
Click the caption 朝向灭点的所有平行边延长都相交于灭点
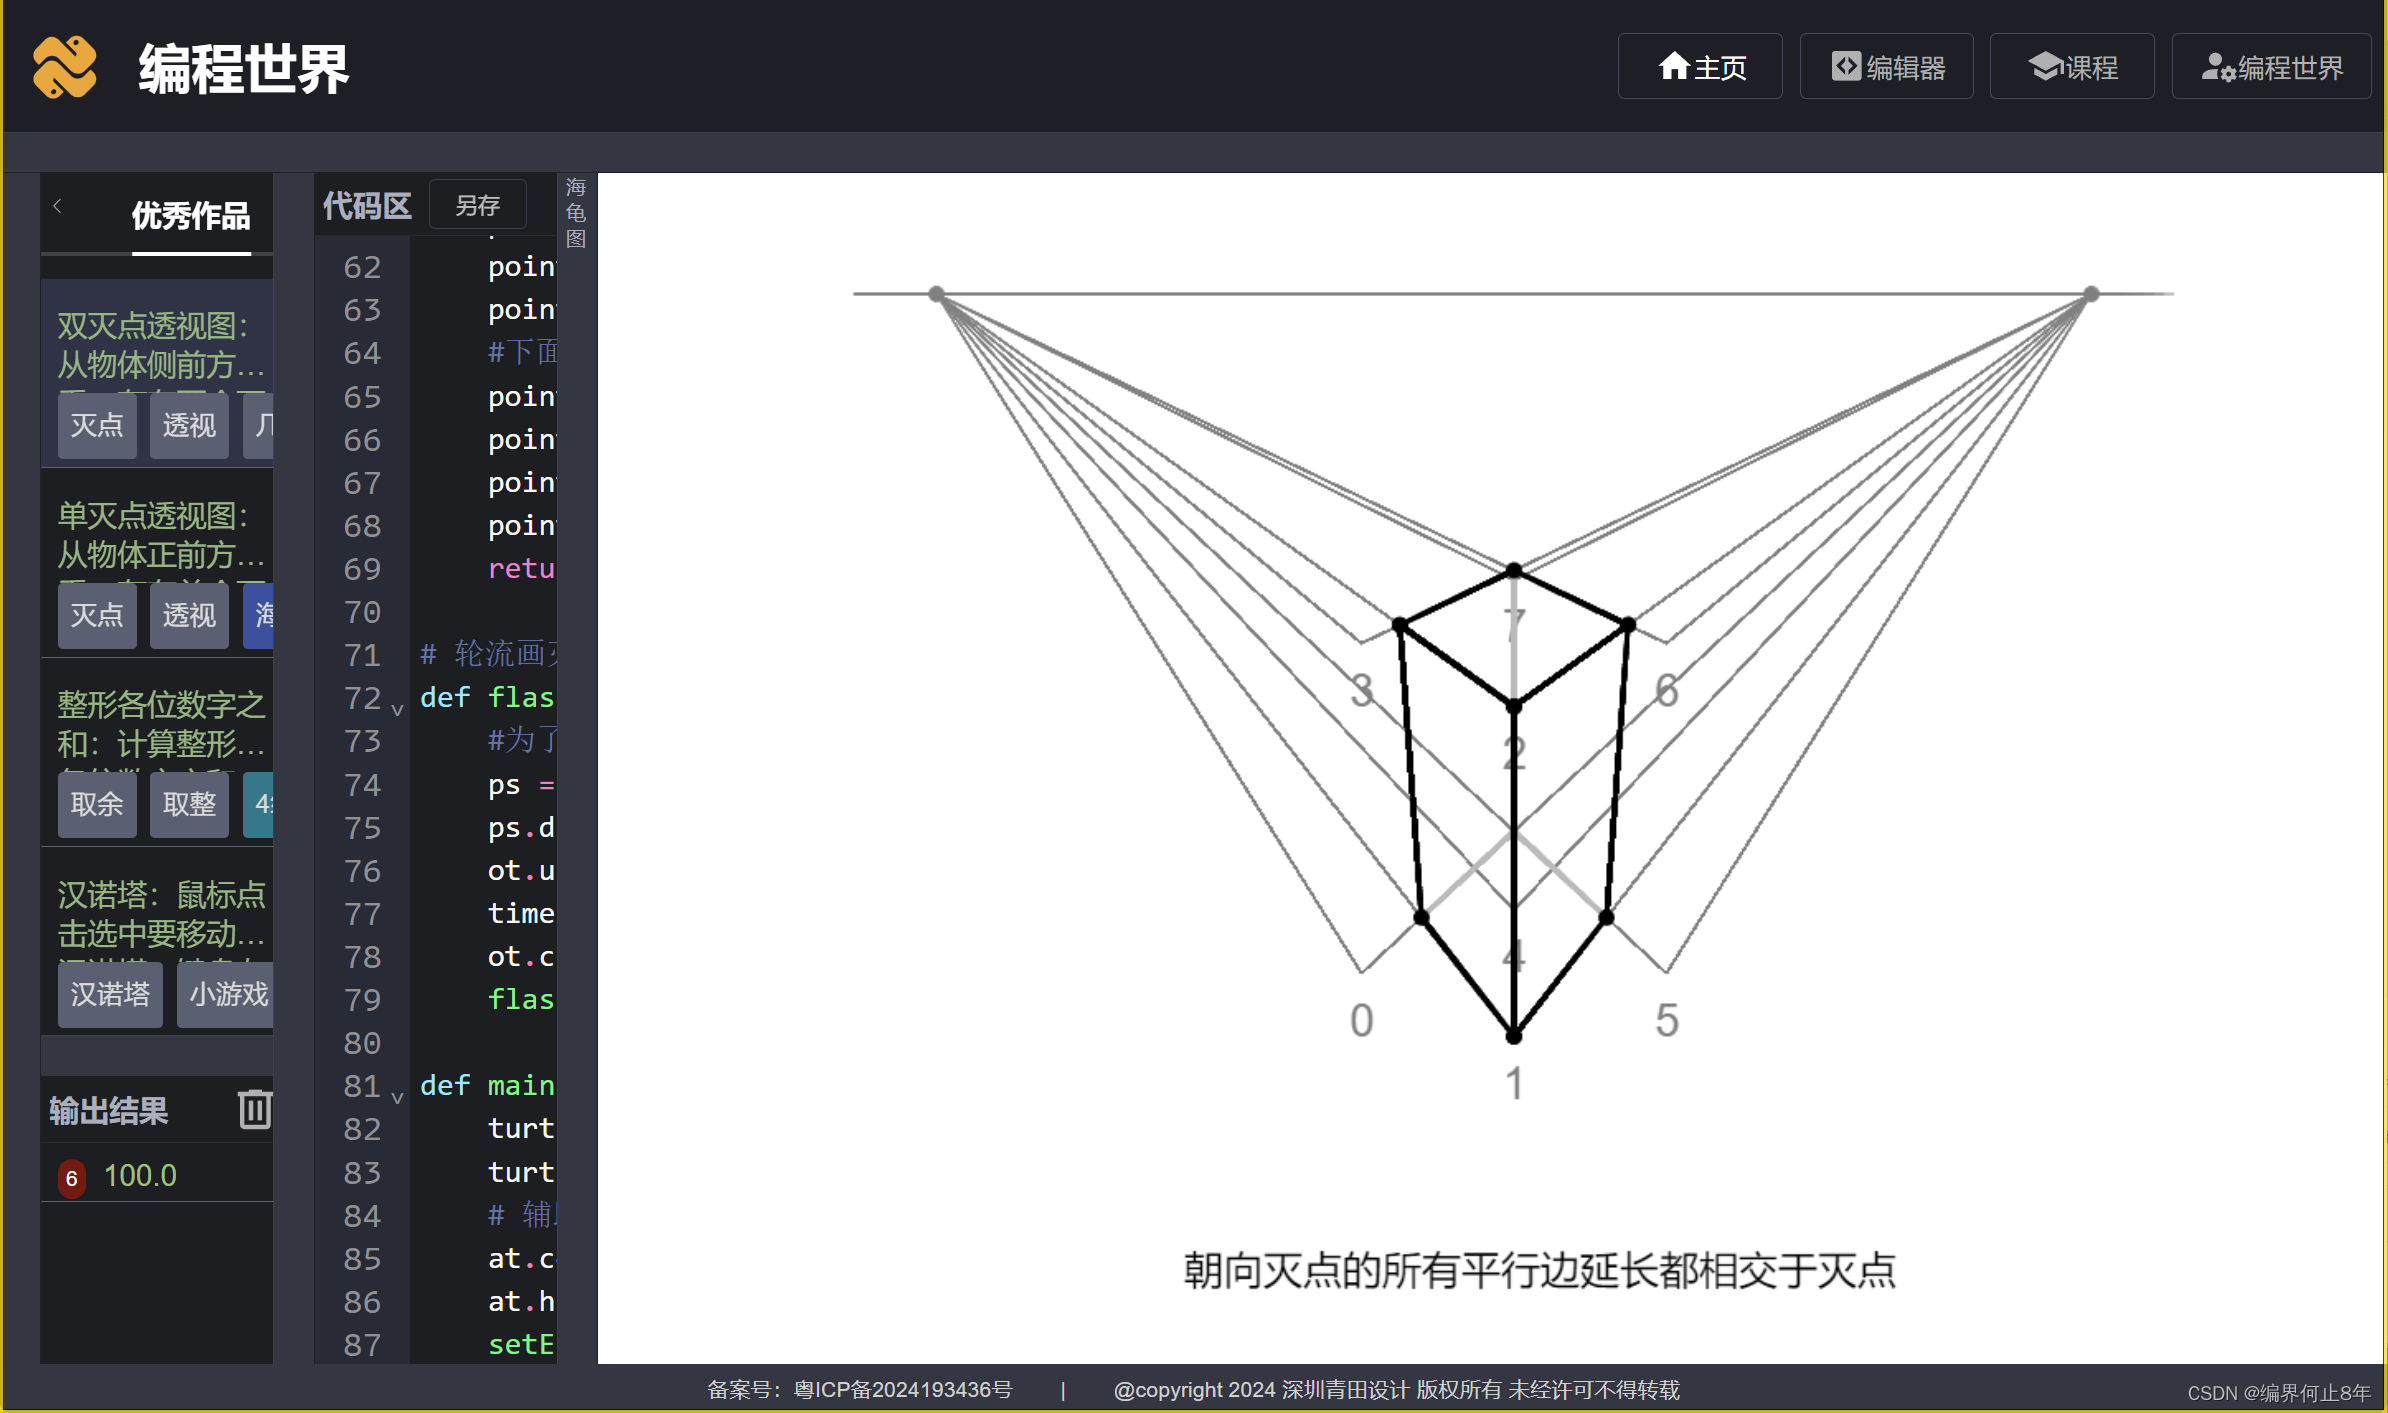click(x=1539, y=1271)
